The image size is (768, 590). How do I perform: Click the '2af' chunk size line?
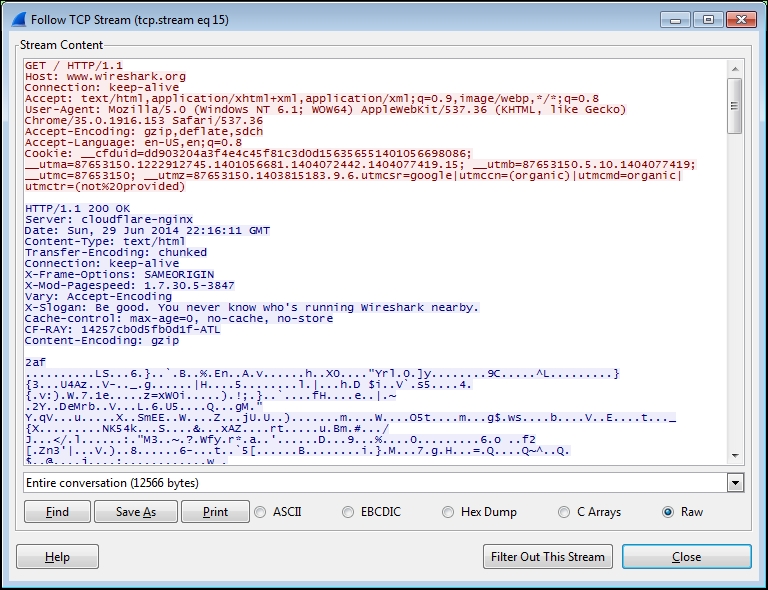pyautogui.click(x=35, y=362)
